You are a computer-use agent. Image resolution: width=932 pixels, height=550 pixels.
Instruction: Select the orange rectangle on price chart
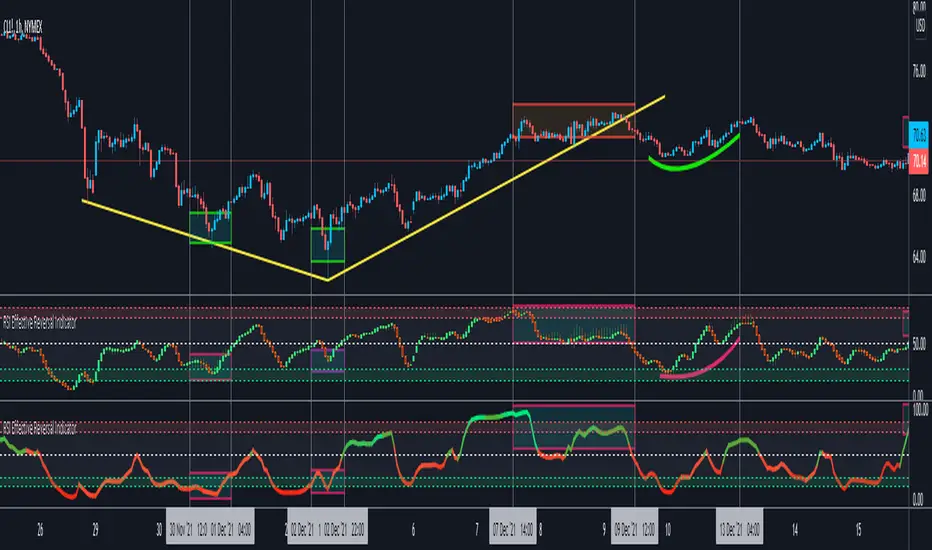[574, 121]
